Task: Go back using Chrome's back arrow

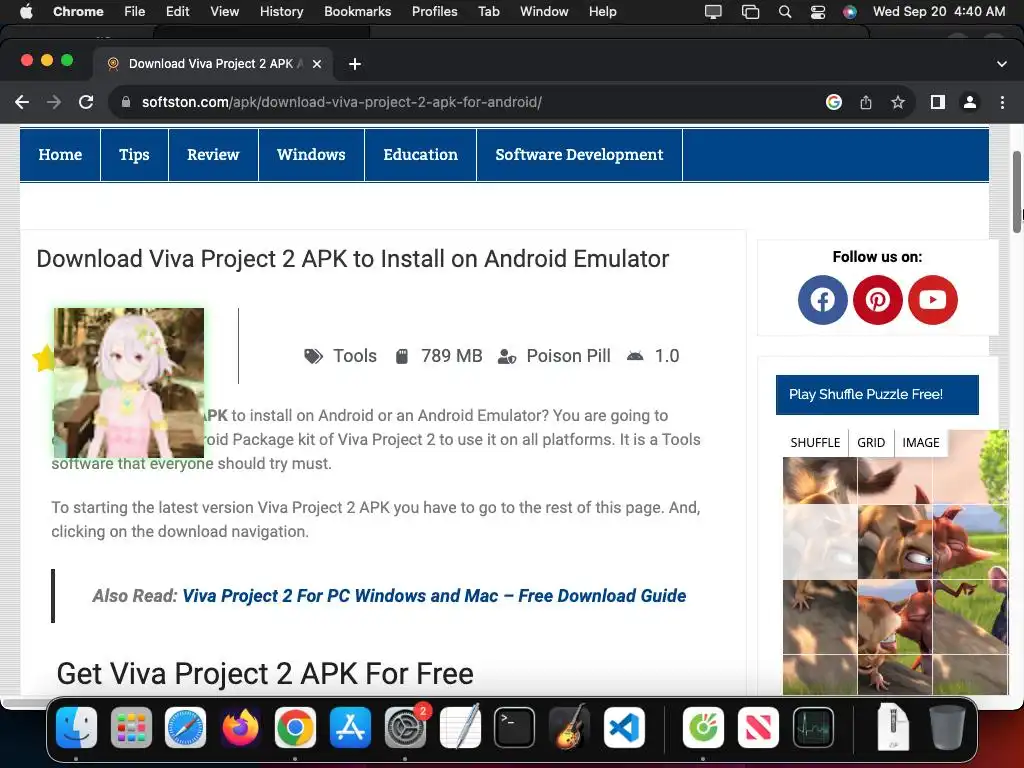Action: click(x=22, y=102)
